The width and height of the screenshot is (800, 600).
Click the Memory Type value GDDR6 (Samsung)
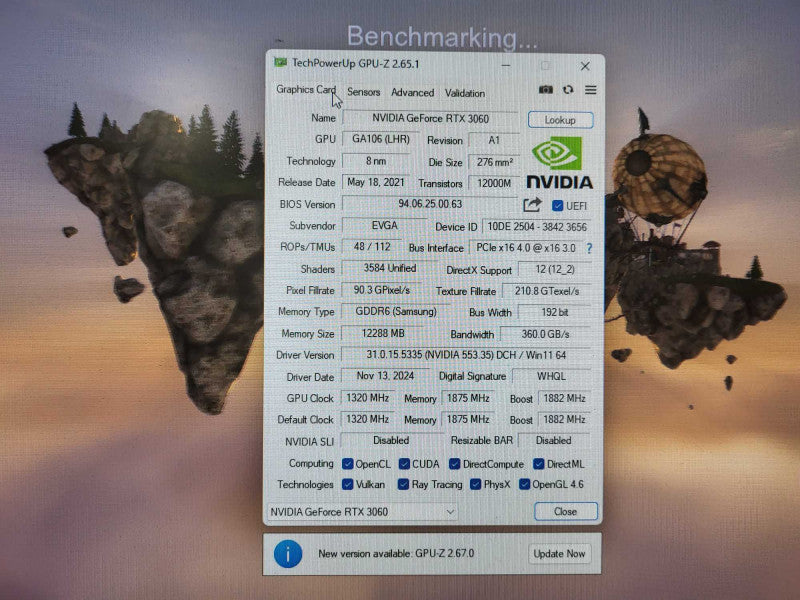pyautogui.click(x=396, y=311)
